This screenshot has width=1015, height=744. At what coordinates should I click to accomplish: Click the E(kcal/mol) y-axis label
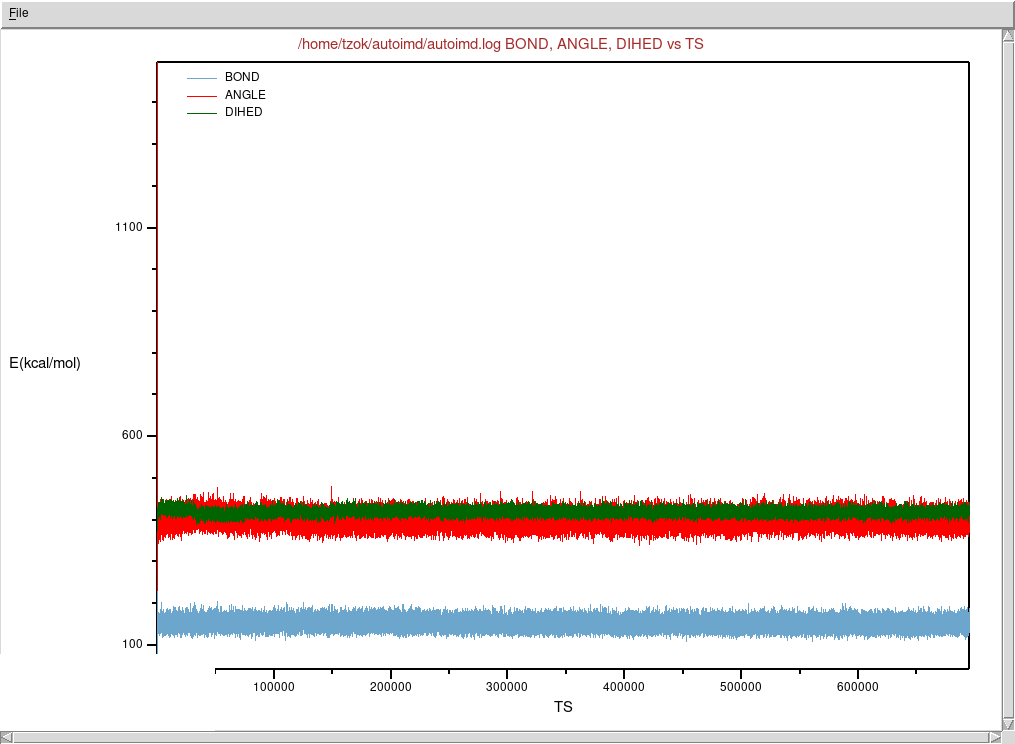tap(45, 363)
